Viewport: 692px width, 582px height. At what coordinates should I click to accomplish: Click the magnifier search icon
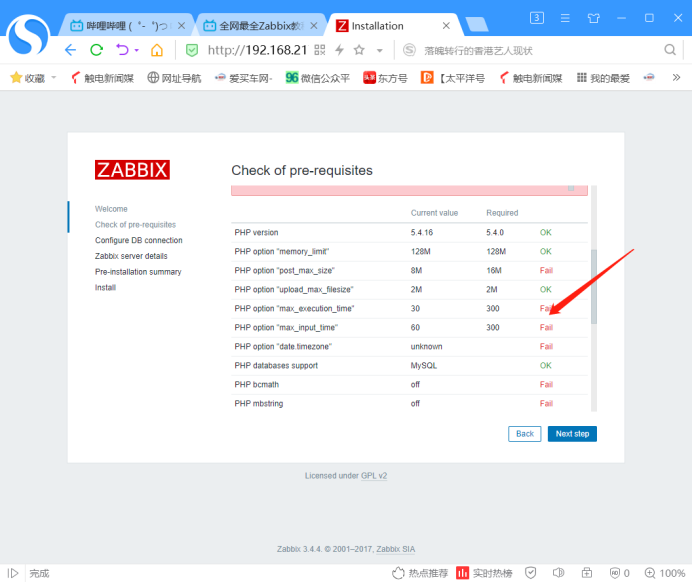point(670,50)
